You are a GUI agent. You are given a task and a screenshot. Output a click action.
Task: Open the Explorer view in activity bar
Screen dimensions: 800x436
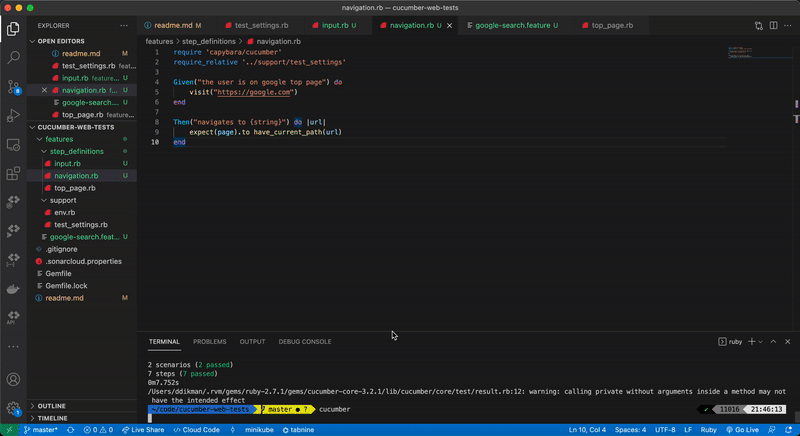pyautogui.click(x=13, y=29)
